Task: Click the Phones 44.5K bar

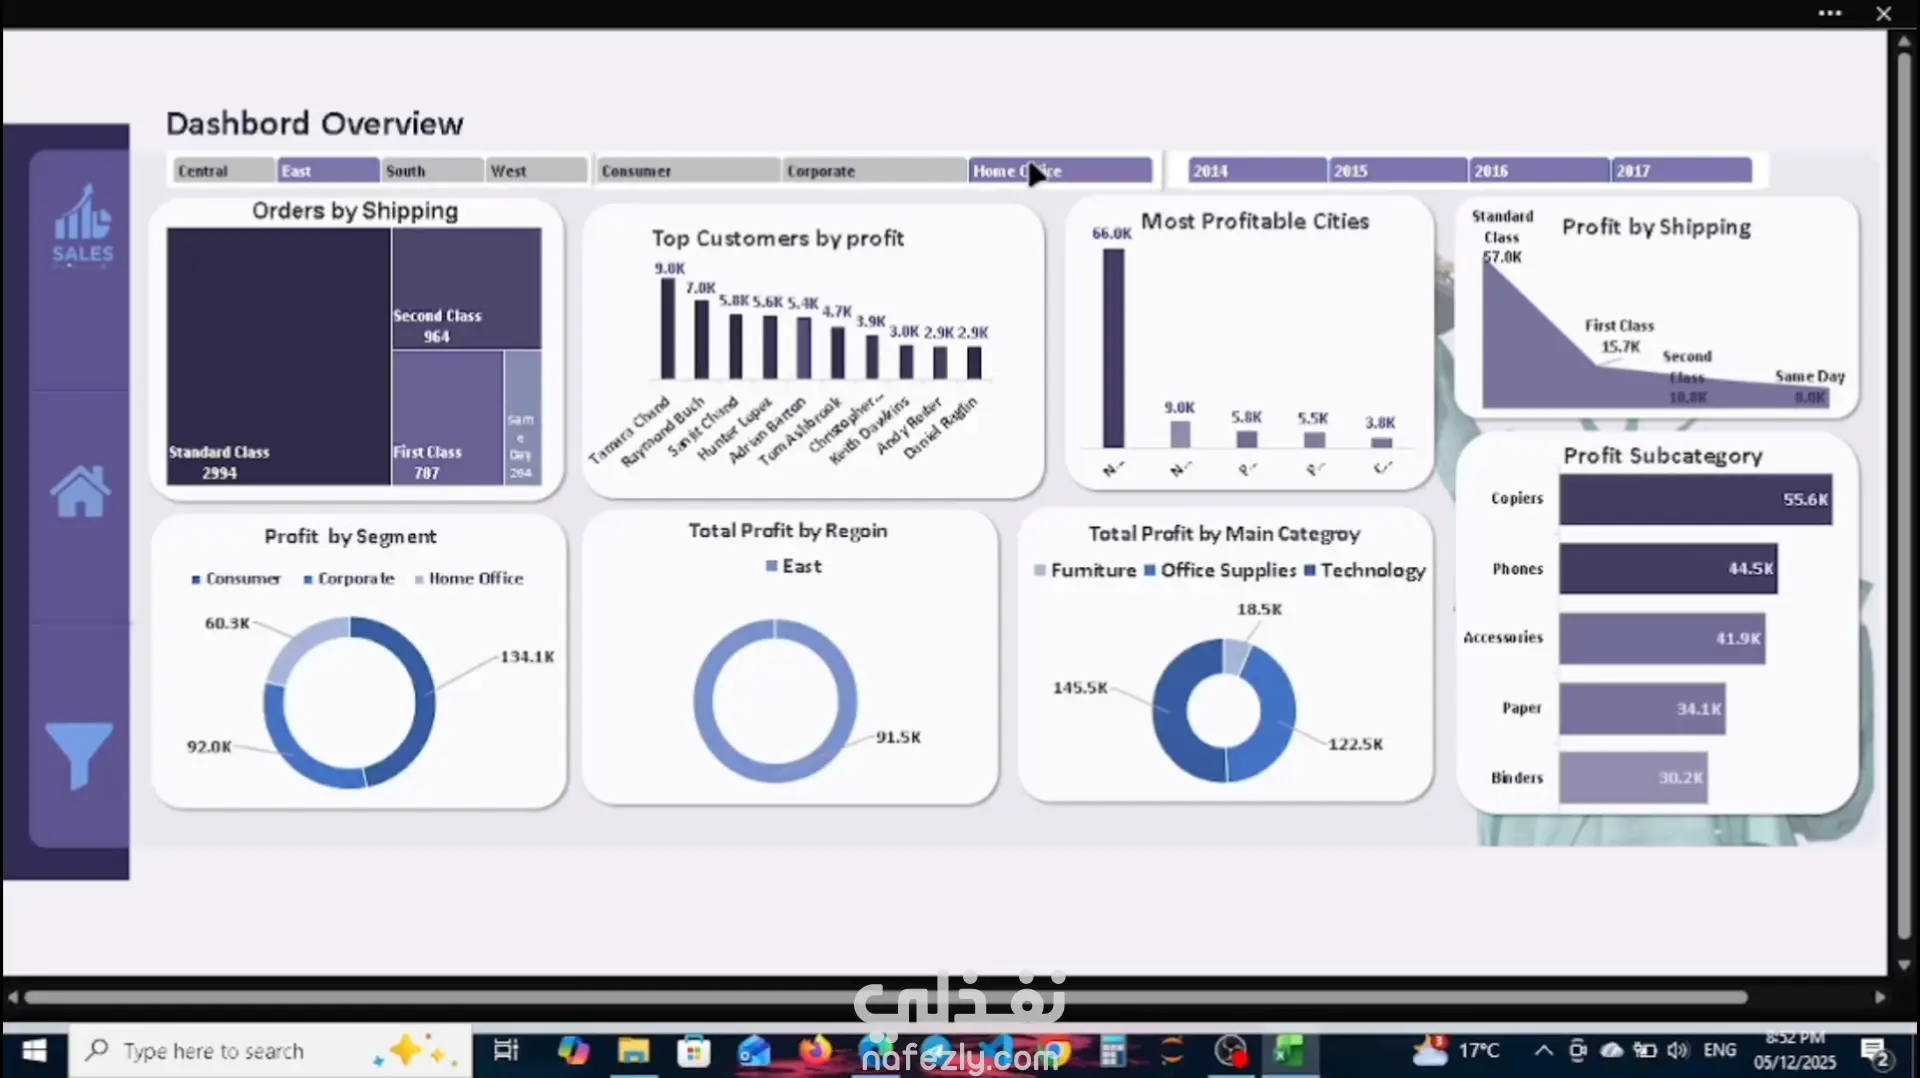Action: pyautogui.click(x=1668, y=569)
